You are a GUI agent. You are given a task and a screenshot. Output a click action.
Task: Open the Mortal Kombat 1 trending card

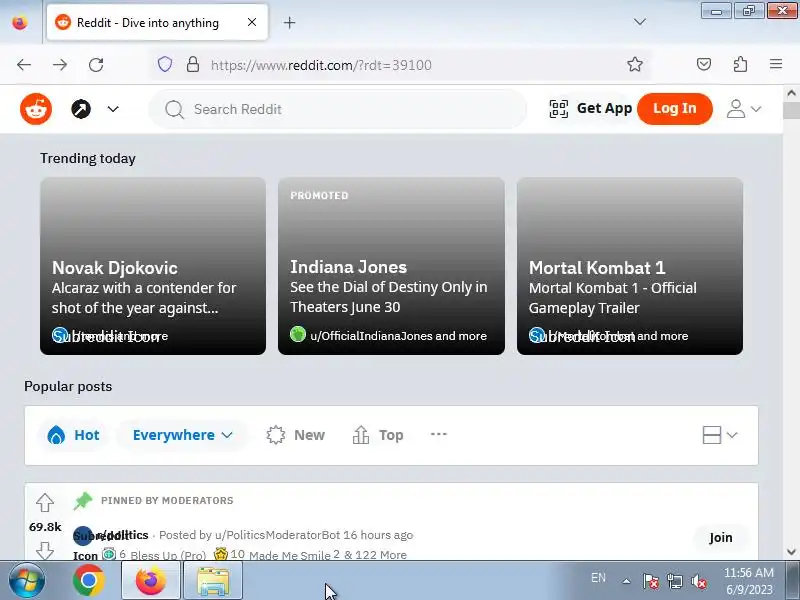pos(630,266)
